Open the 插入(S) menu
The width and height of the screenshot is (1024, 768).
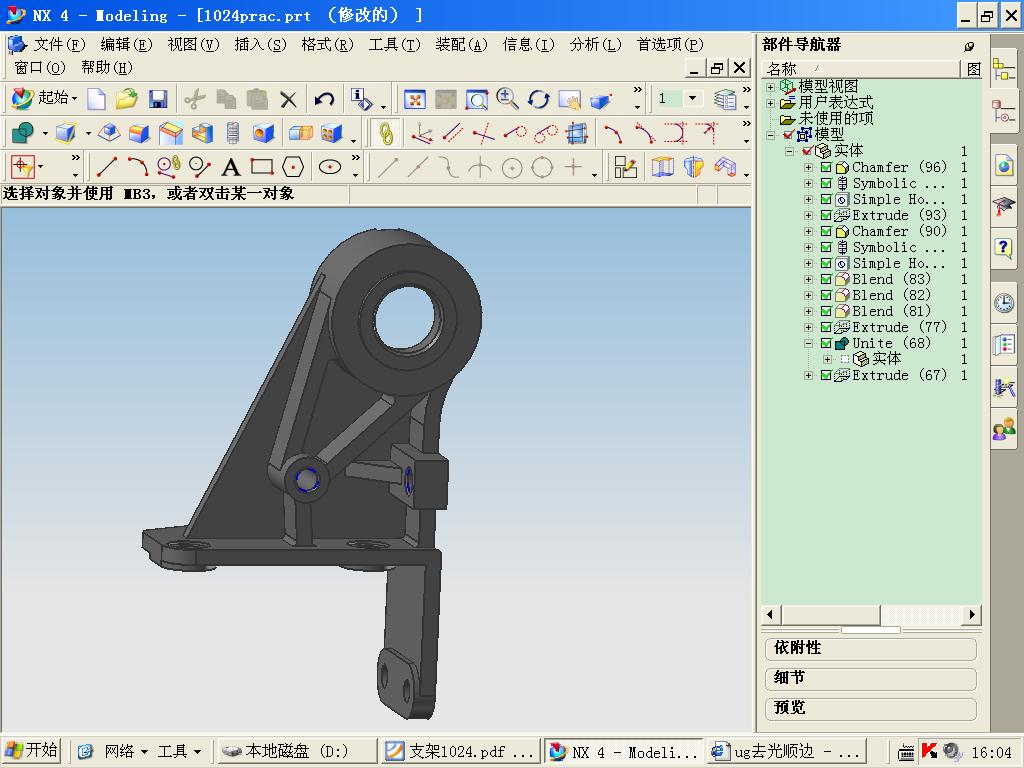point(260,44)
